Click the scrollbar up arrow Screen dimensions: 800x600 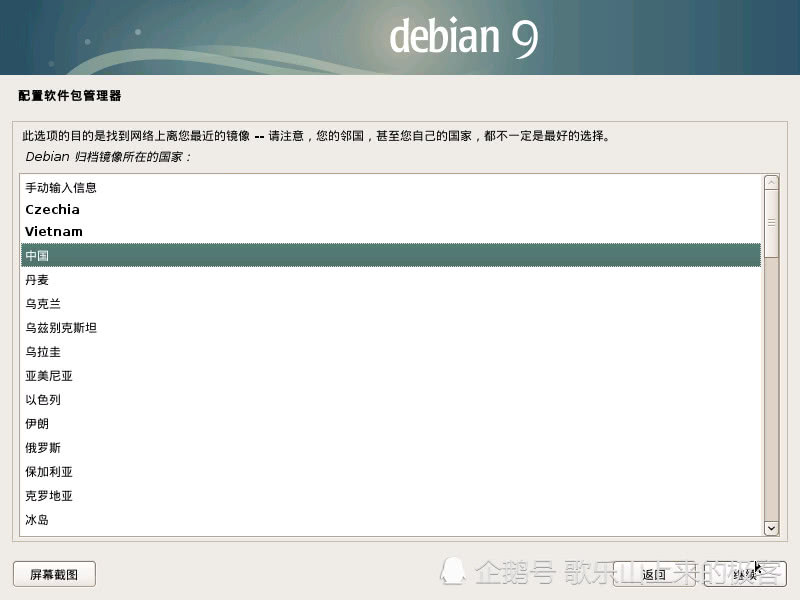coord(771,183)
